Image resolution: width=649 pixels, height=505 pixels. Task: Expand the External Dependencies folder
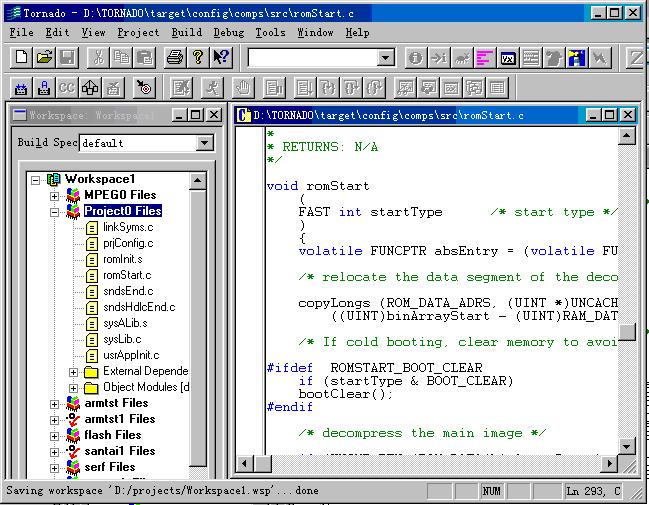coord(74,372)
